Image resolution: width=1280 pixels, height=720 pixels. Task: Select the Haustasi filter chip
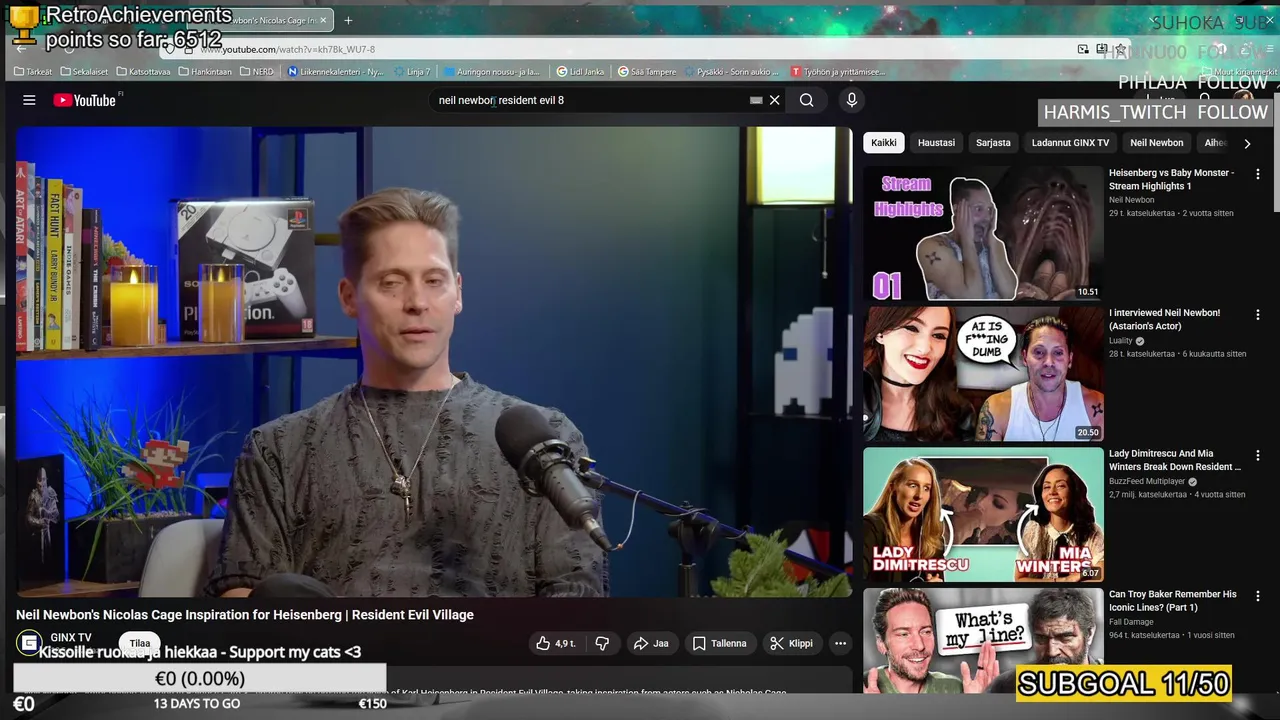(936, 143)
